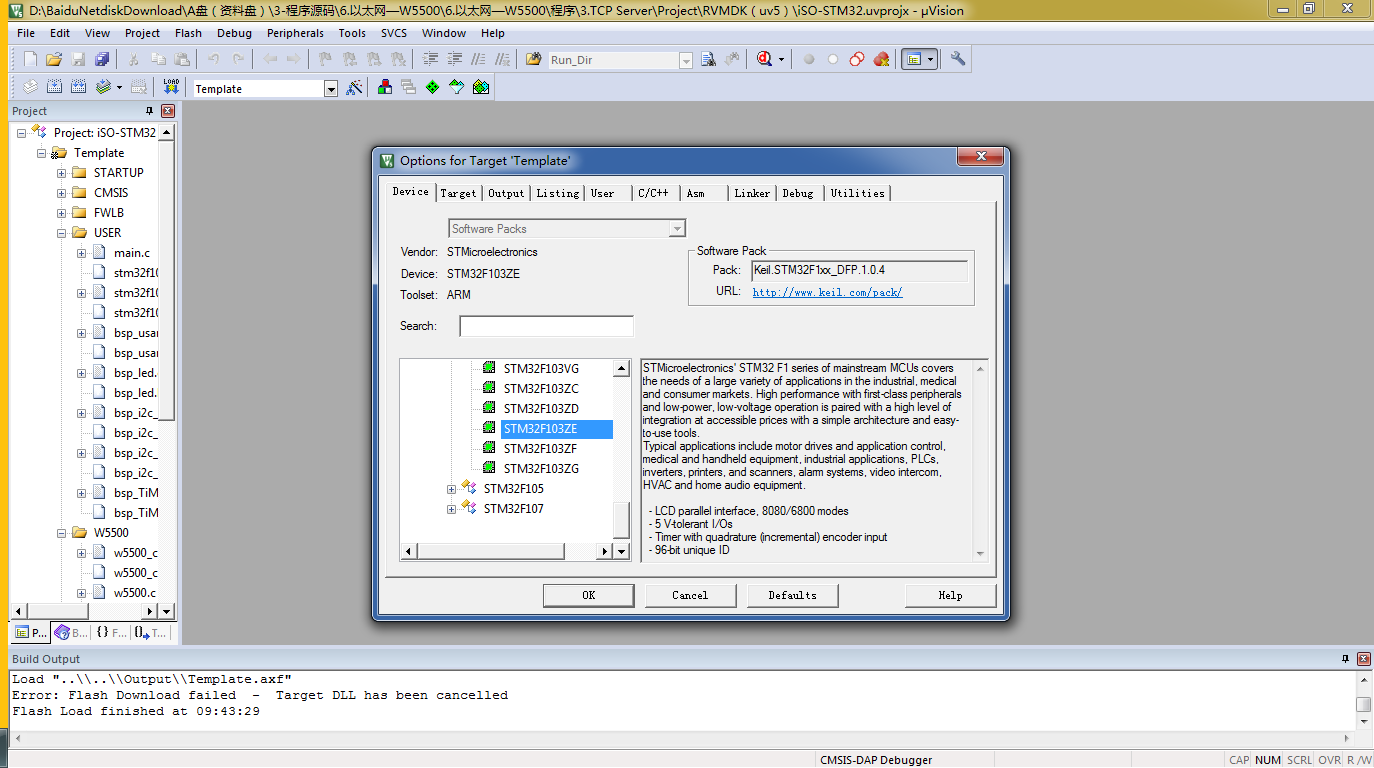
Task: Expand the STM32F105 device node
Action: (x=451, y=489)
